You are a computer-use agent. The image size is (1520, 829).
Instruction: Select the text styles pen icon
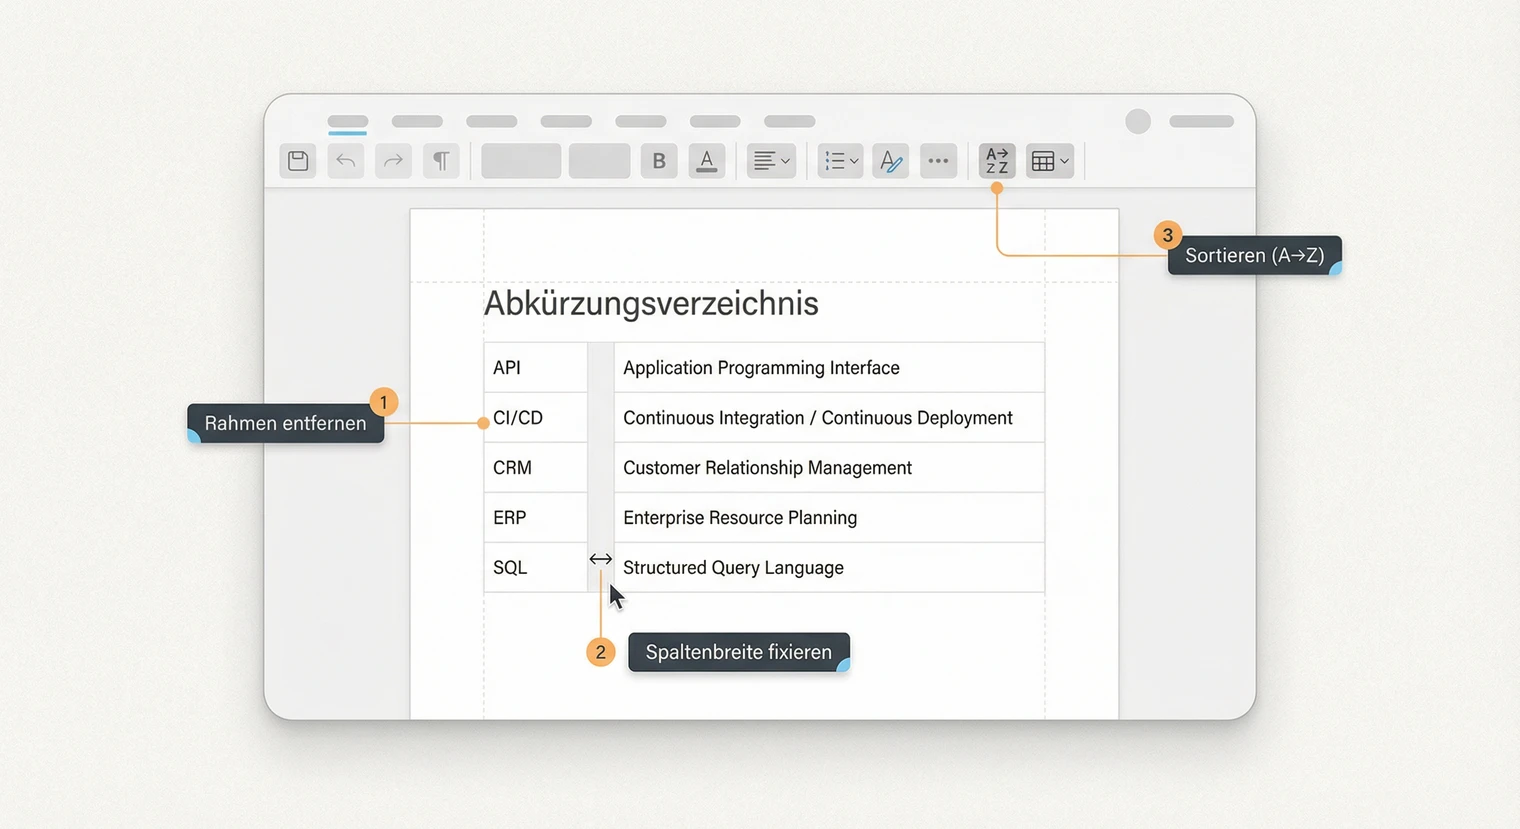[890, 161]
